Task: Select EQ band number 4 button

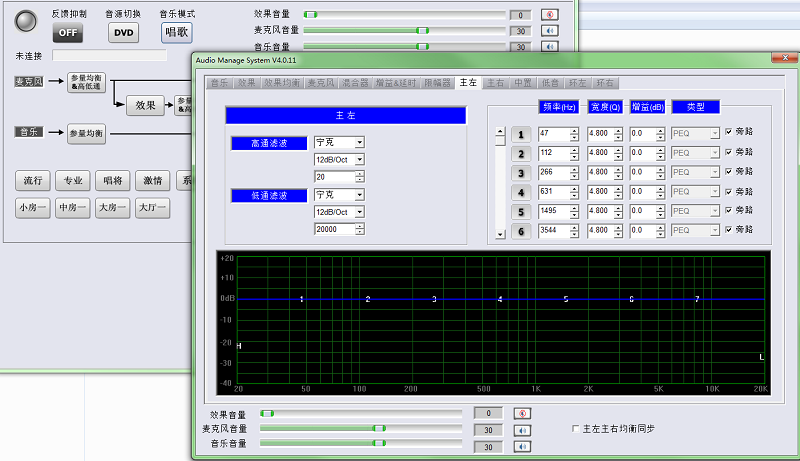Action: point(520,192)
